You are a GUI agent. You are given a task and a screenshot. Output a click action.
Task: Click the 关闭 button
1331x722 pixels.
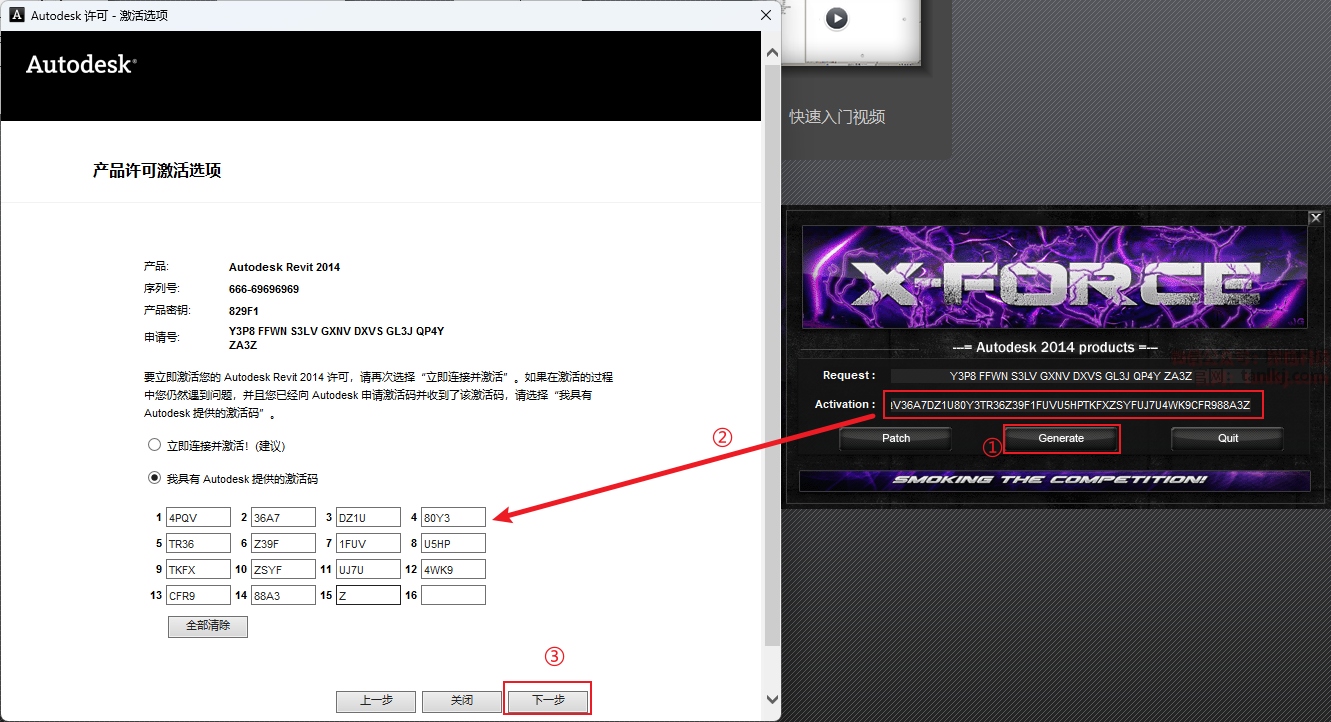[x=462, y=701]
